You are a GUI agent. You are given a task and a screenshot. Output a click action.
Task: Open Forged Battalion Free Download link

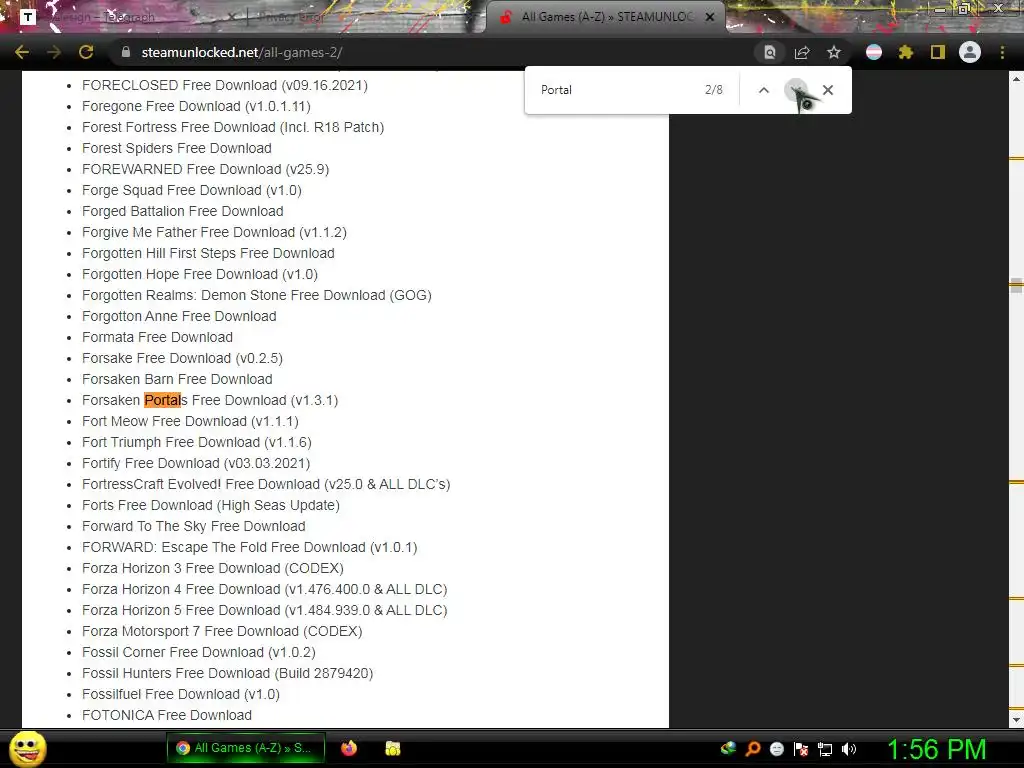point(183,211)
